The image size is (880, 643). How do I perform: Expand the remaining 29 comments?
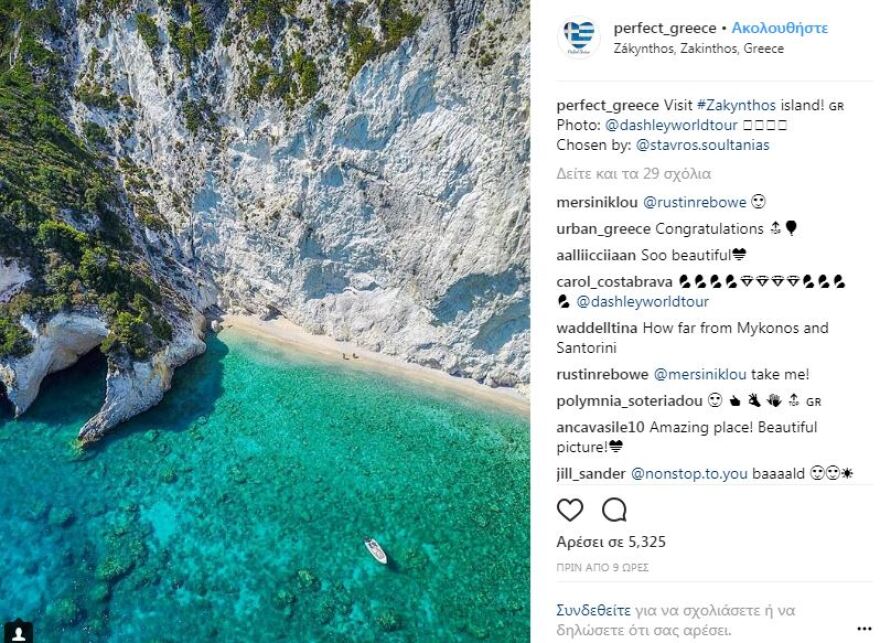coord(634,173)
